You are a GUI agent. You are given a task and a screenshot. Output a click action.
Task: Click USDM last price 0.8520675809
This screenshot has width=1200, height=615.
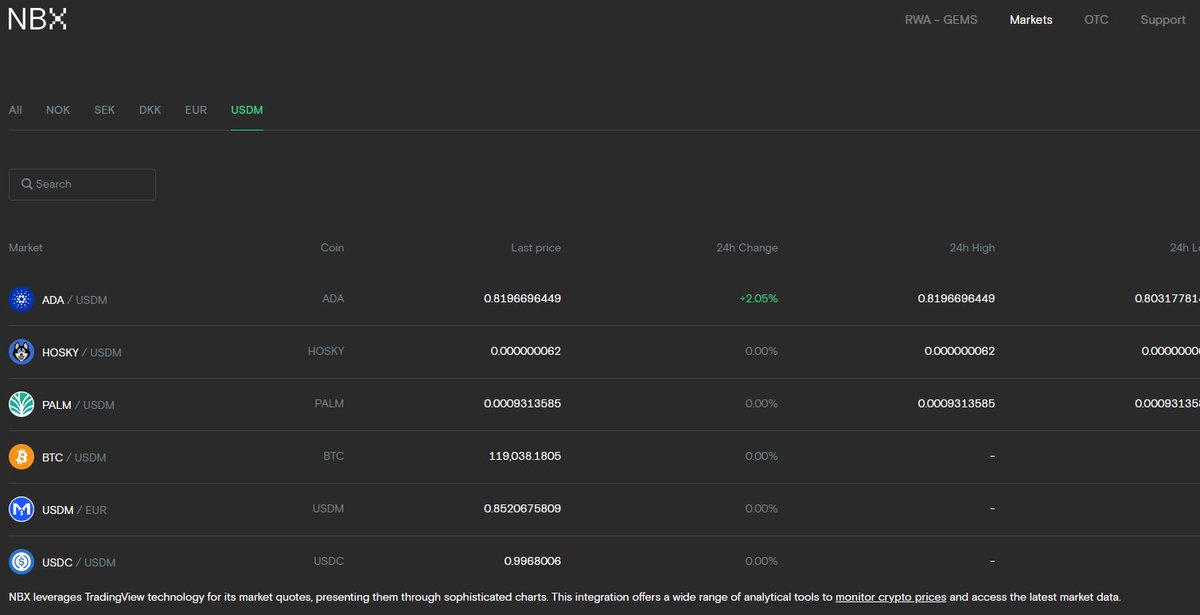522,508
